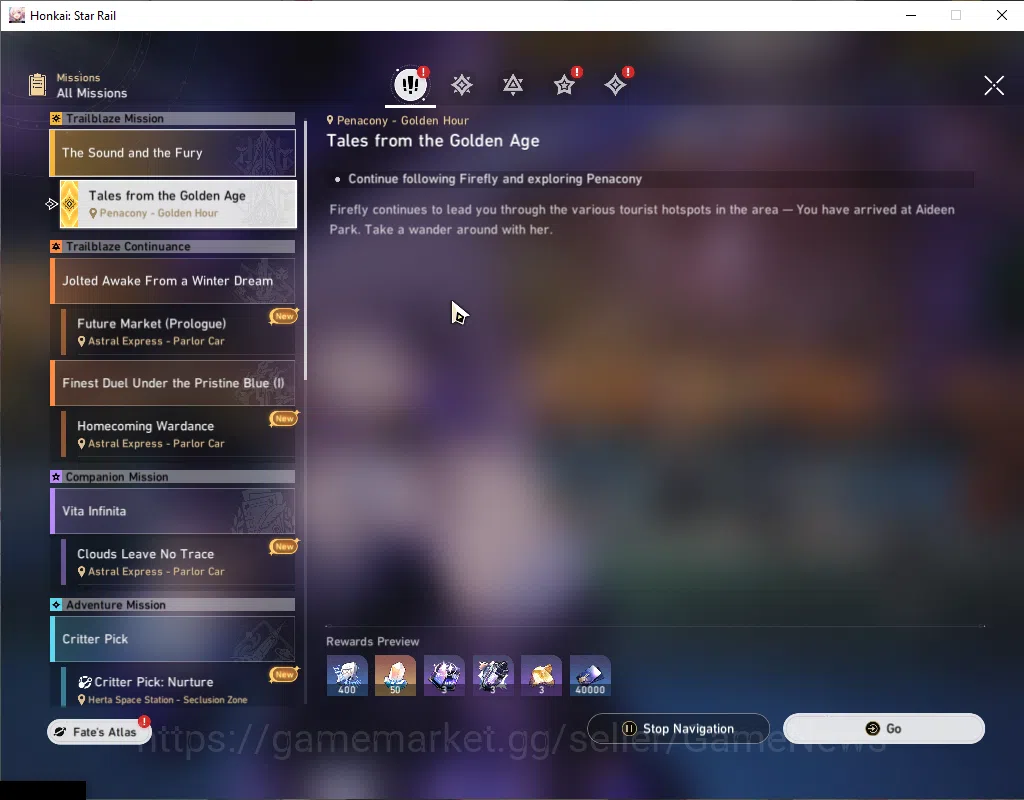Image resolution: width=1024 pixels, height=800 pixels.
Task: Select Tales from the Golden Age entry
Action: 178,204
